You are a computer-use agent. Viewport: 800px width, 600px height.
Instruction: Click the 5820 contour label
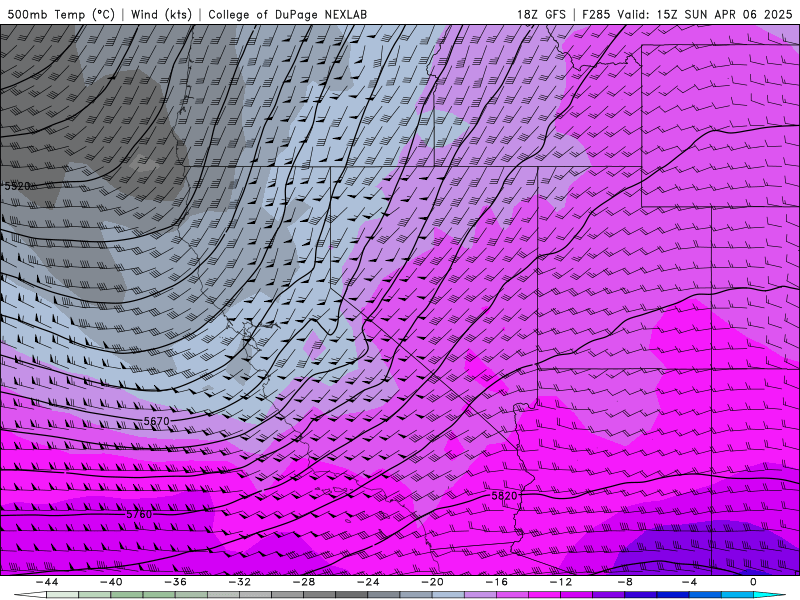click(x=504, y=495)
